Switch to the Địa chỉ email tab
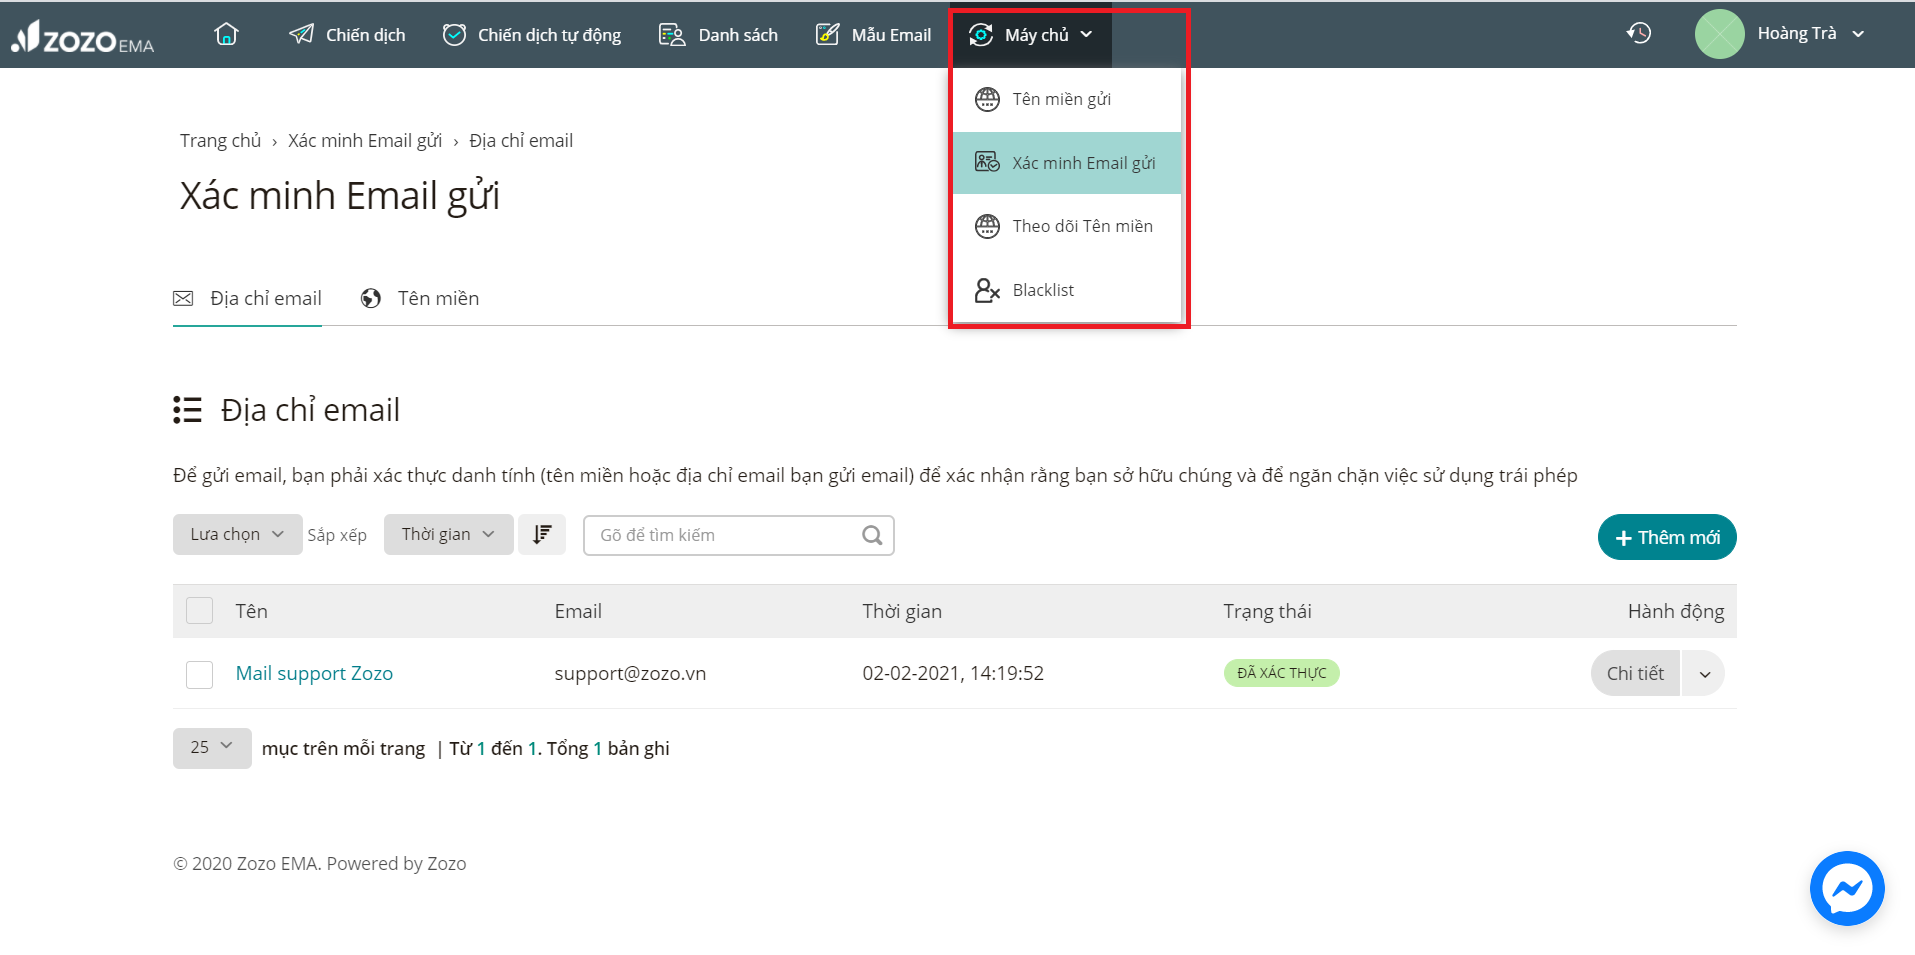Image resolution: width=1915 pixels, height=955 pixels. pos(247,298)
